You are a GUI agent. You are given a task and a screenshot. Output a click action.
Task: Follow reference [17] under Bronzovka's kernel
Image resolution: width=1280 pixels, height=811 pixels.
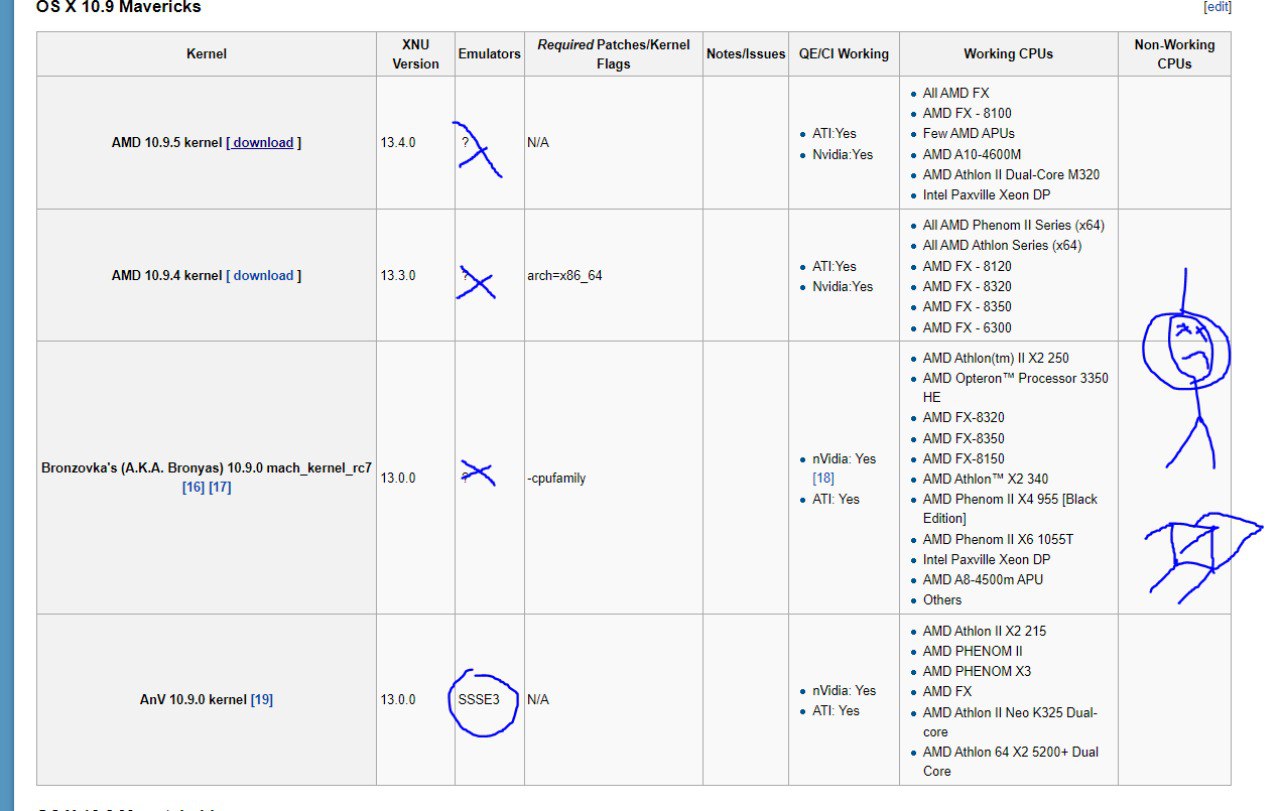pos(220,487)
